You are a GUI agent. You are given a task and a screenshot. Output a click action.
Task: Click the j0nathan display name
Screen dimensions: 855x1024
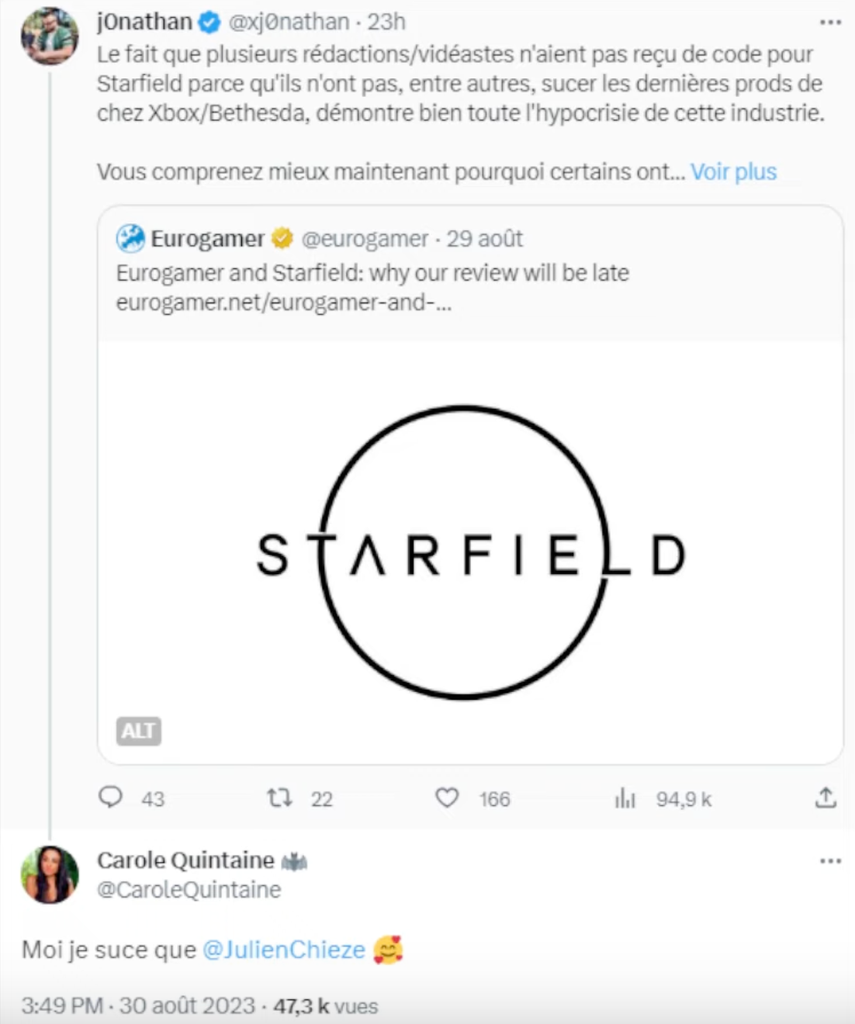(x=144, y=21)
